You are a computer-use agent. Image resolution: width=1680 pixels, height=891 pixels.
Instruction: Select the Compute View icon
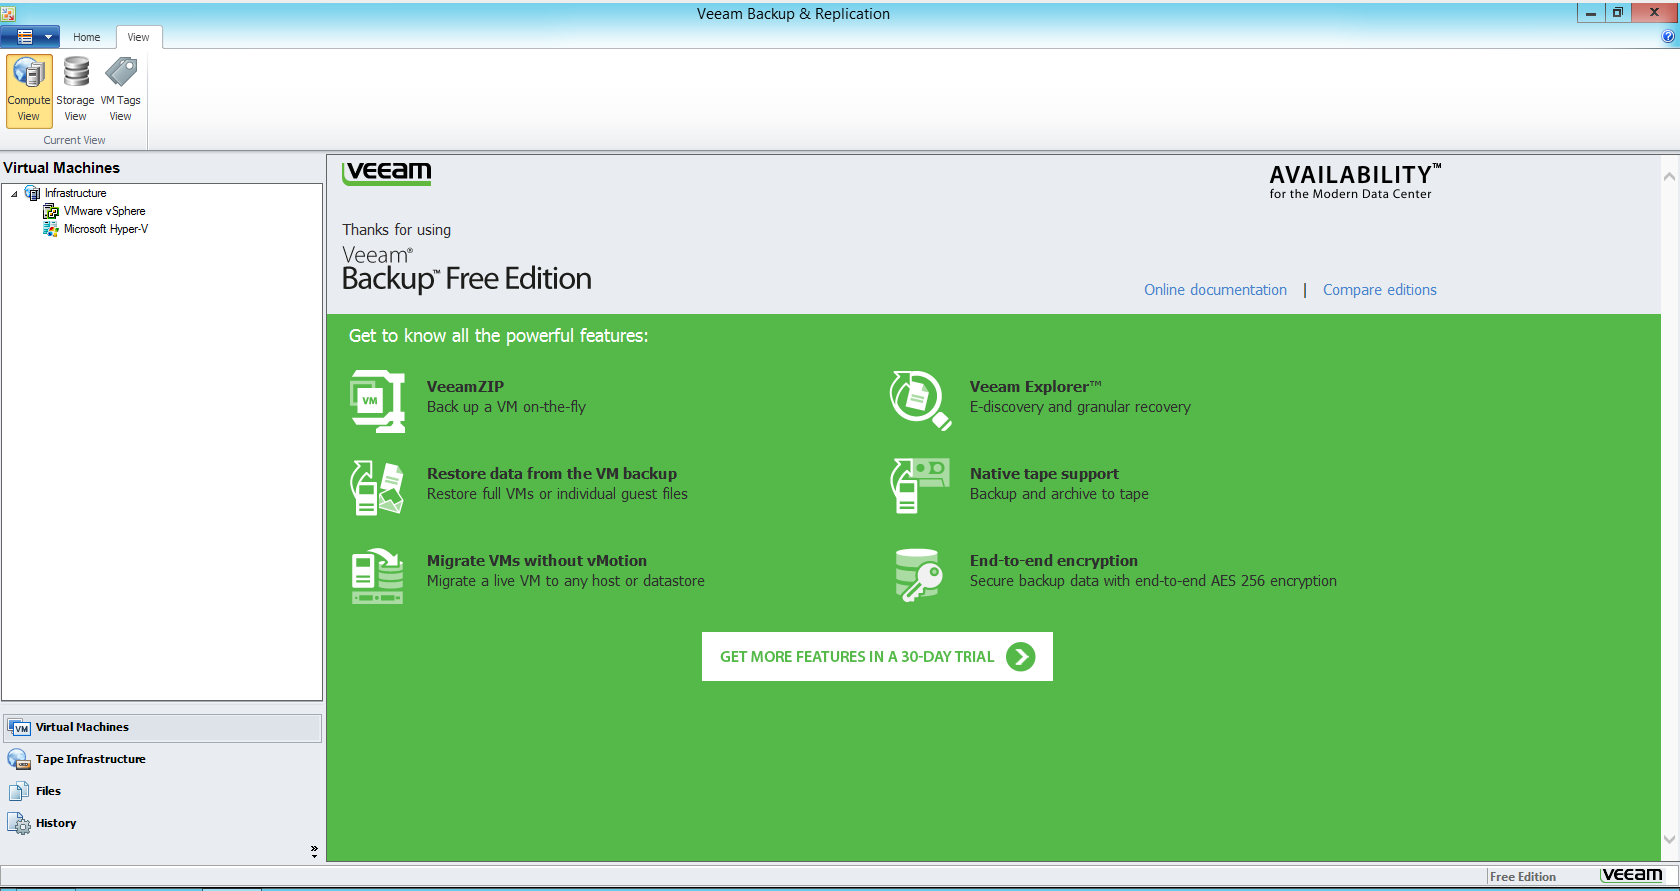click(29, 90)
